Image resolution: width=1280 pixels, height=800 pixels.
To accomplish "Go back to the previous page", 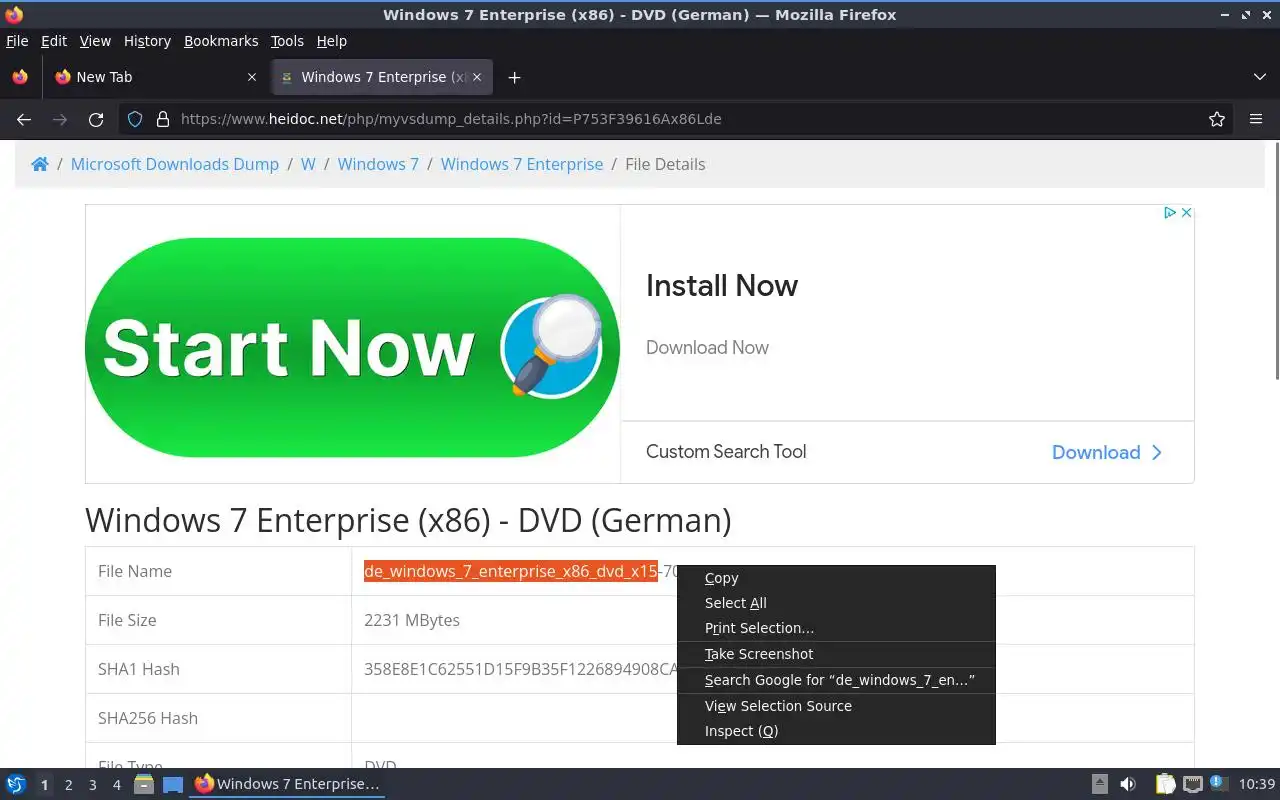I will coord(24,119).
